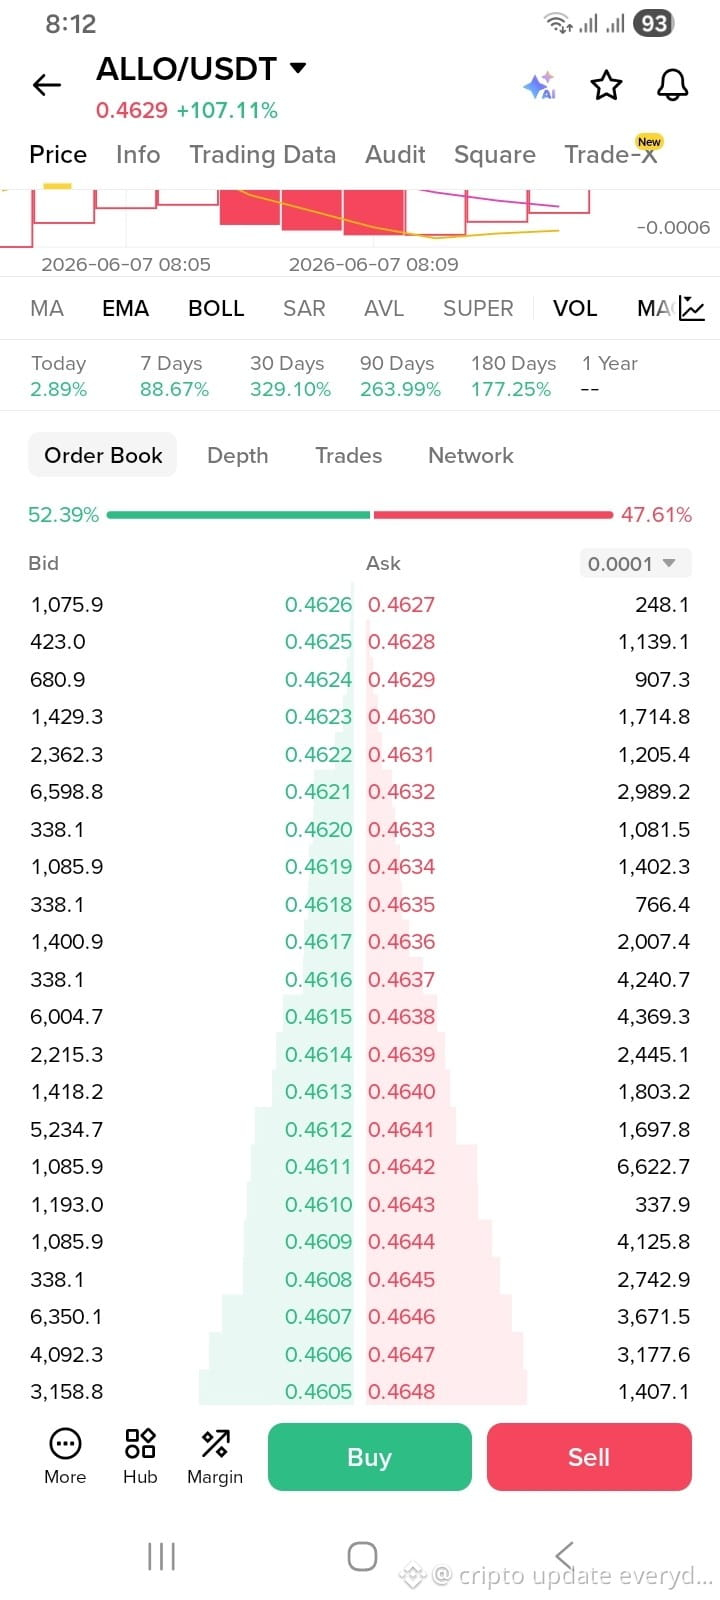Toggle the VOL indicator
This screenshot has height=1600, width=720.
575,308
